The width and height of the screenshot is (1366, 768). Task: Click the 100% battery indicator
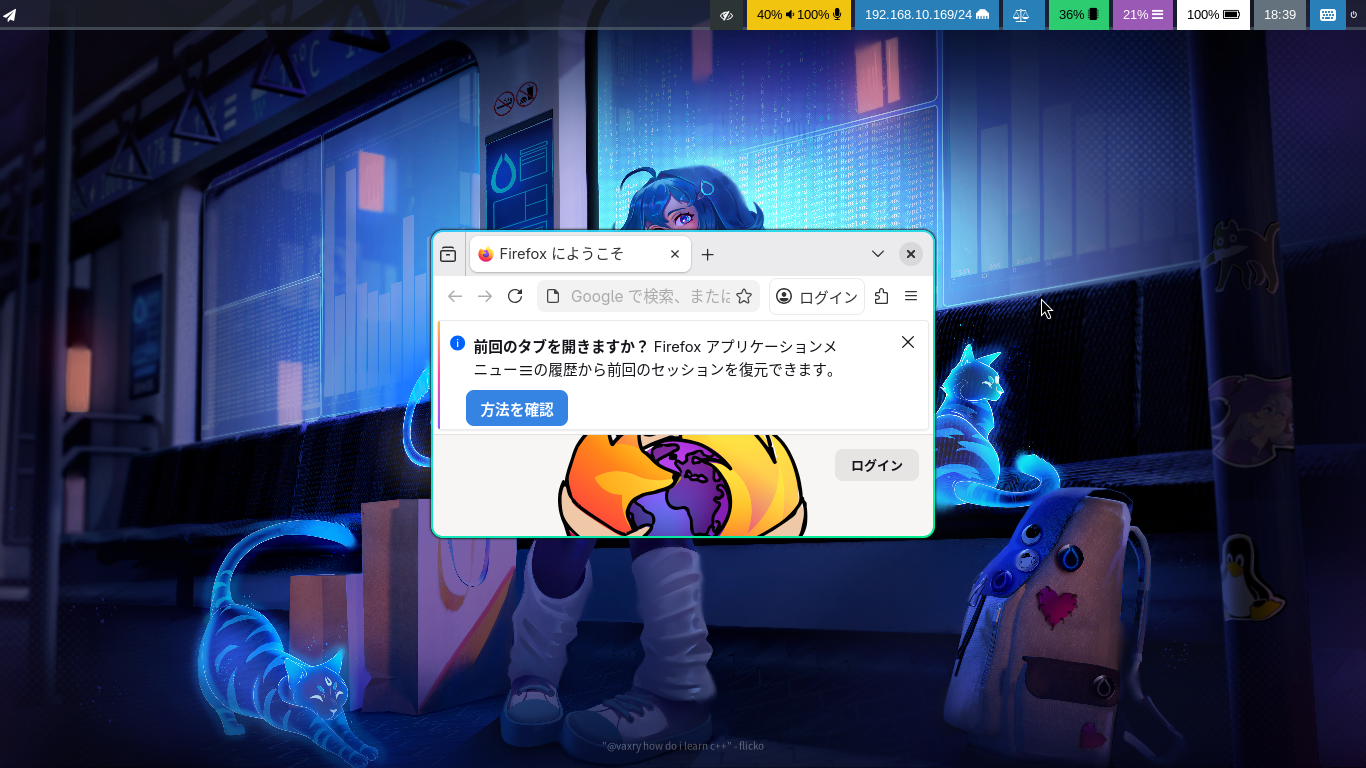coord(1213,15)
